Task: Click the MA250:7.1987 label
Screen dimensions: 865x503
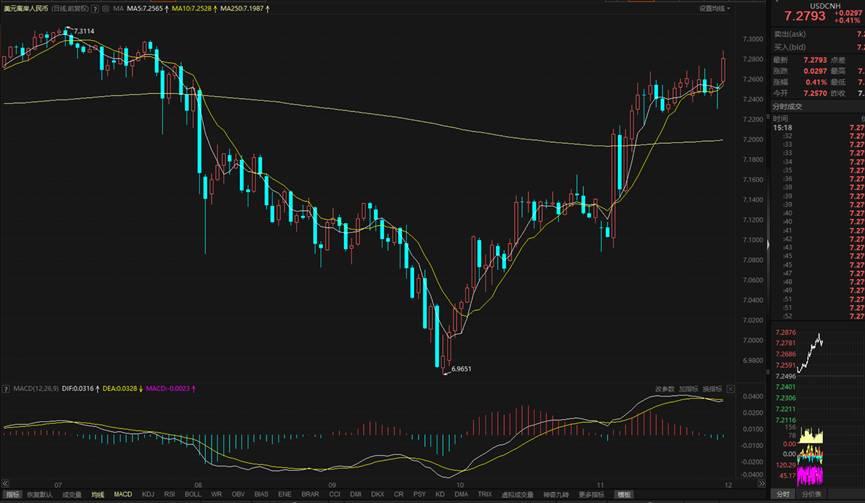Action: 242,9
